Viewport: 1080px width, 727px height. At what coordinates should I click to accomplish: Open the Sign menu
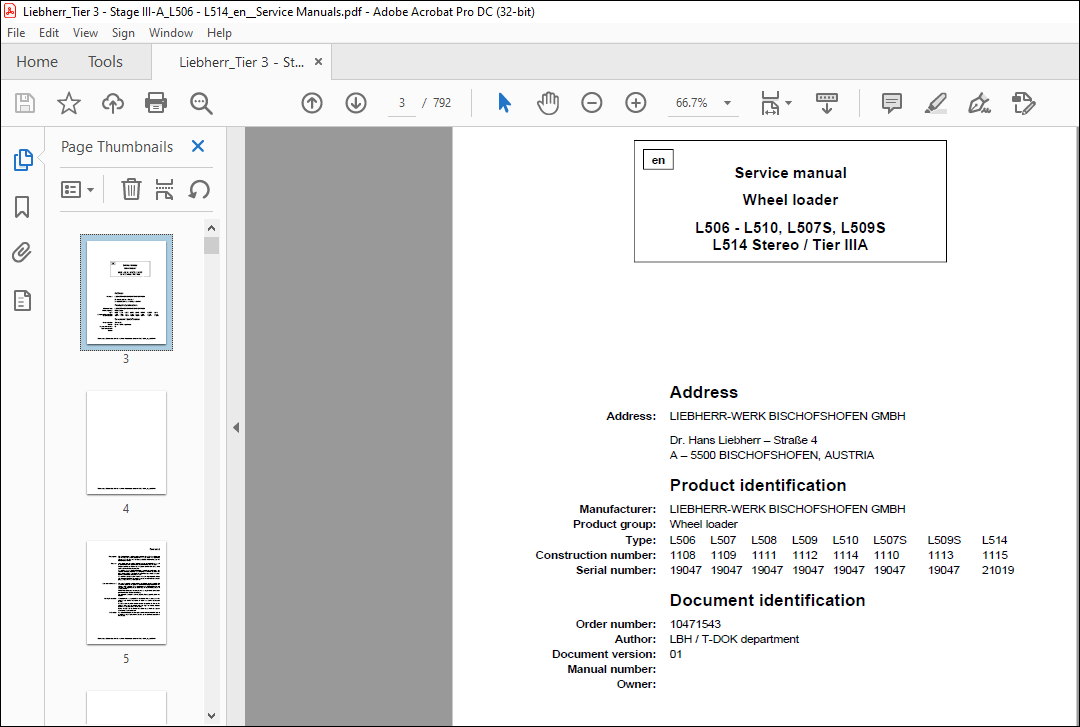[123, 32]
